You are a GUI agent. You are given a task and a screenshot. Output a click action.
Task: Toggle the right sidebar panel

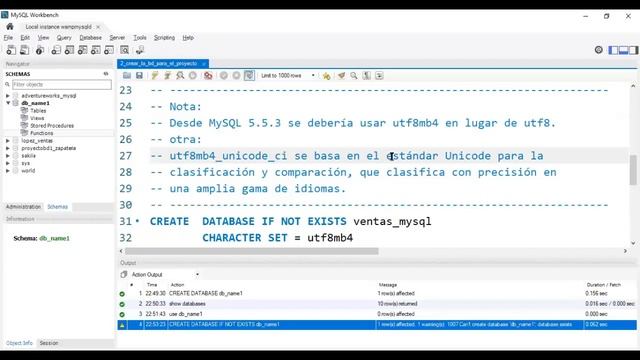pos(633,50)
